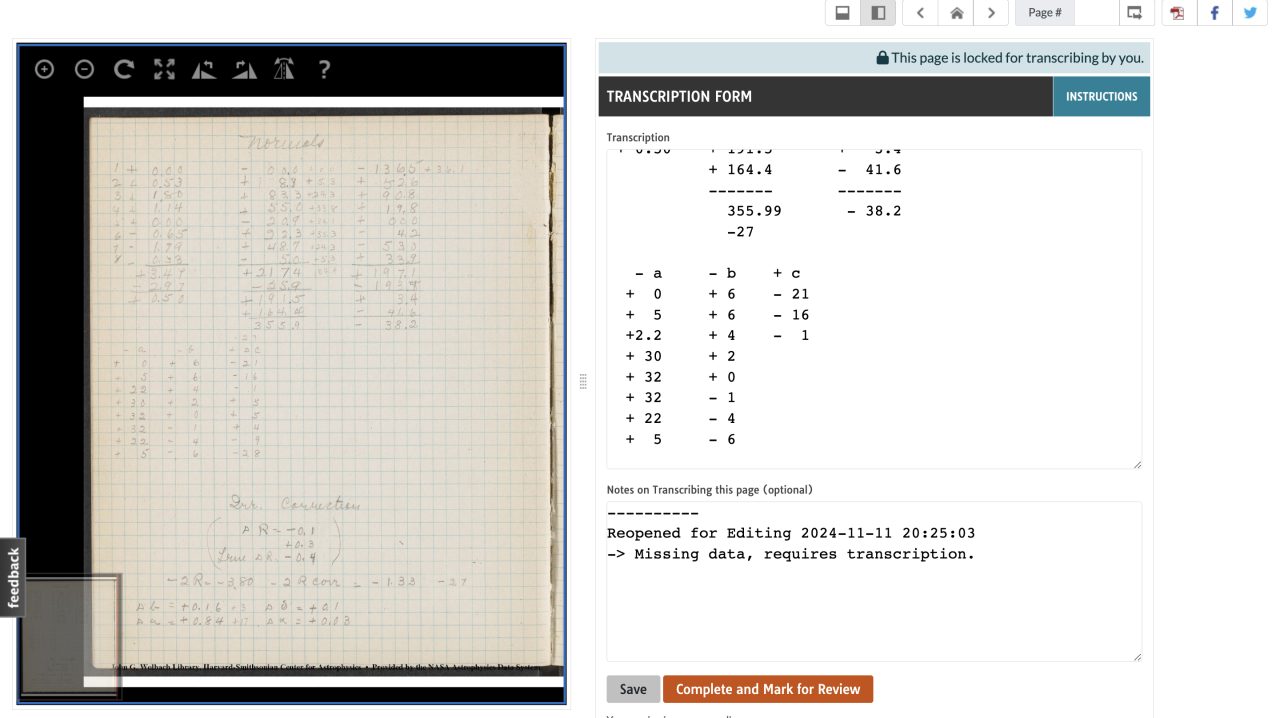Image resolution: width=1280 pixels, height=718 pixels.
Task: Click the '+ c' column header text
Action: tap(787, 273)
